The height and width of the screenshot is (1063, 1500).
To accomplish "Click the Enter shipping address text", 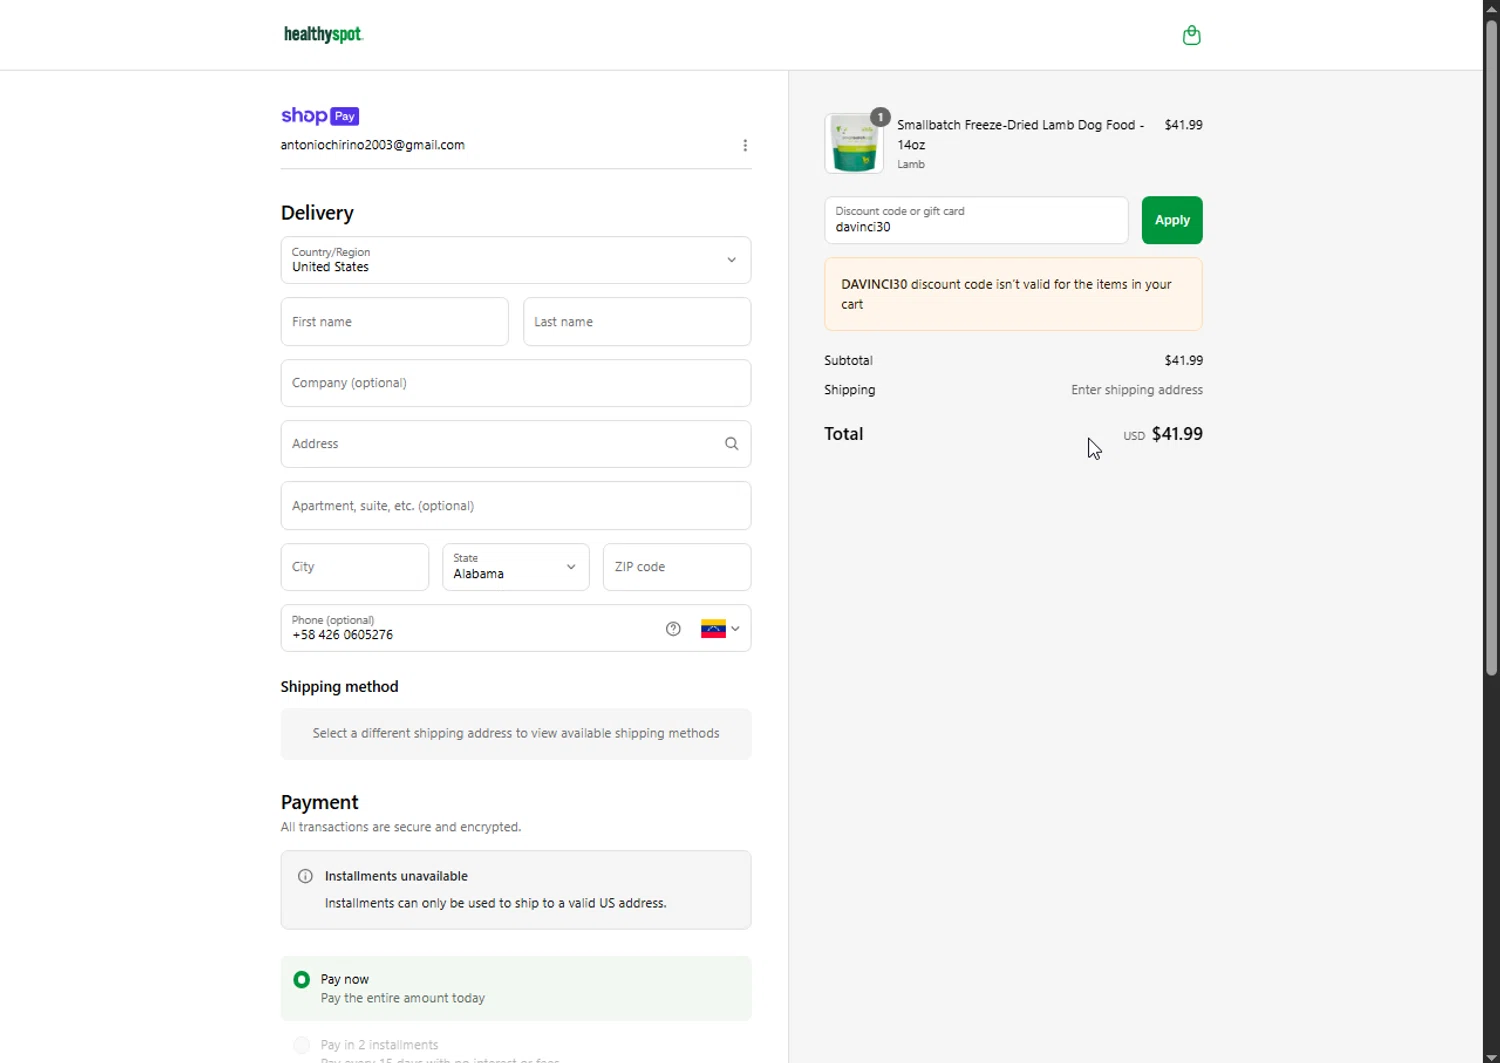I will [x=1137, y=390].
